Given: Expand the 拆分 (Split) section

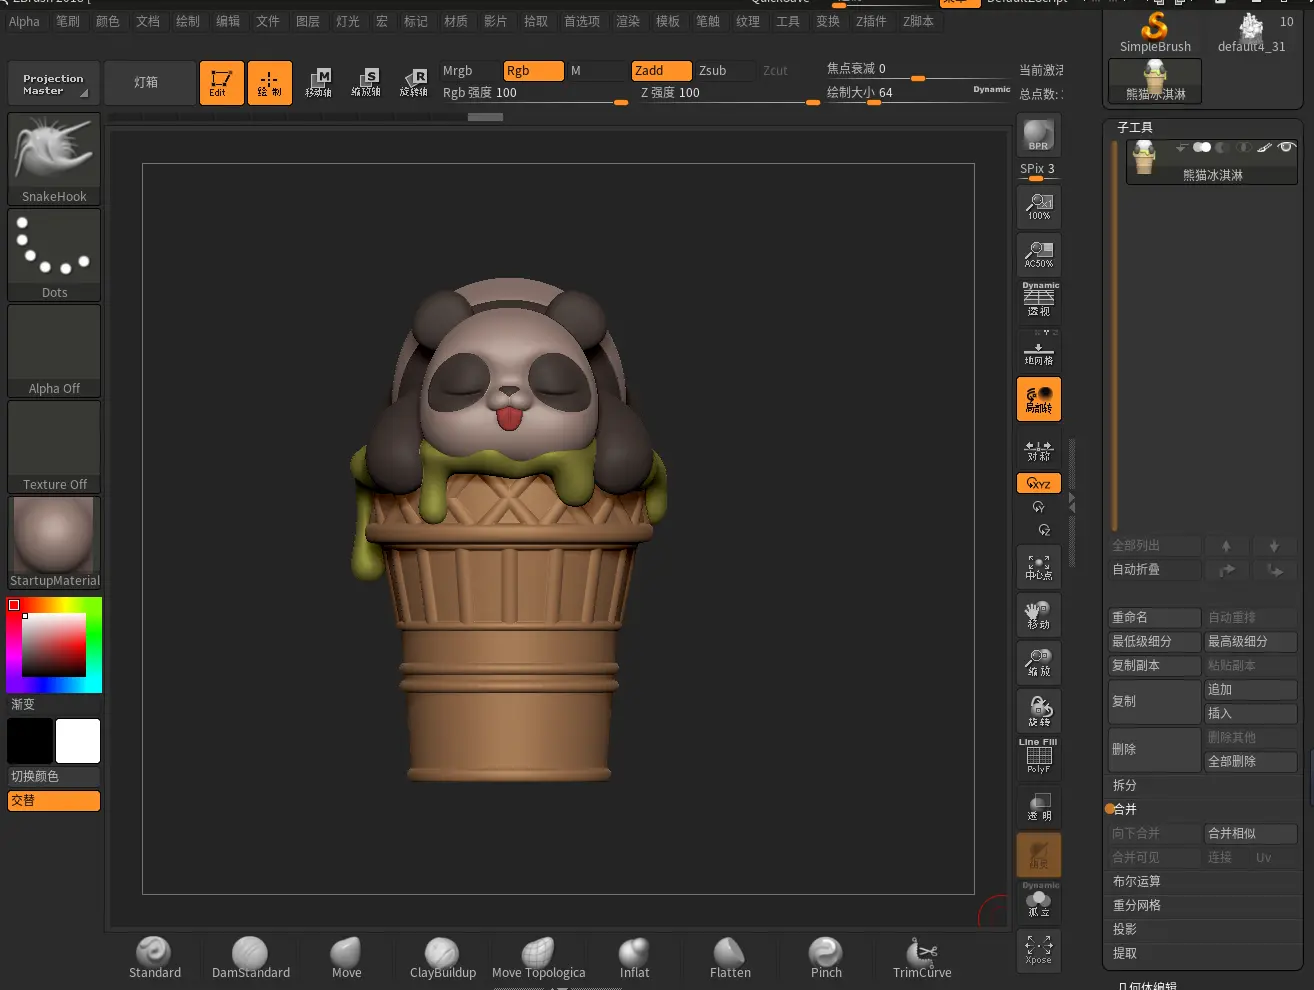Looking at the screenshot, I should [1125, 785].
